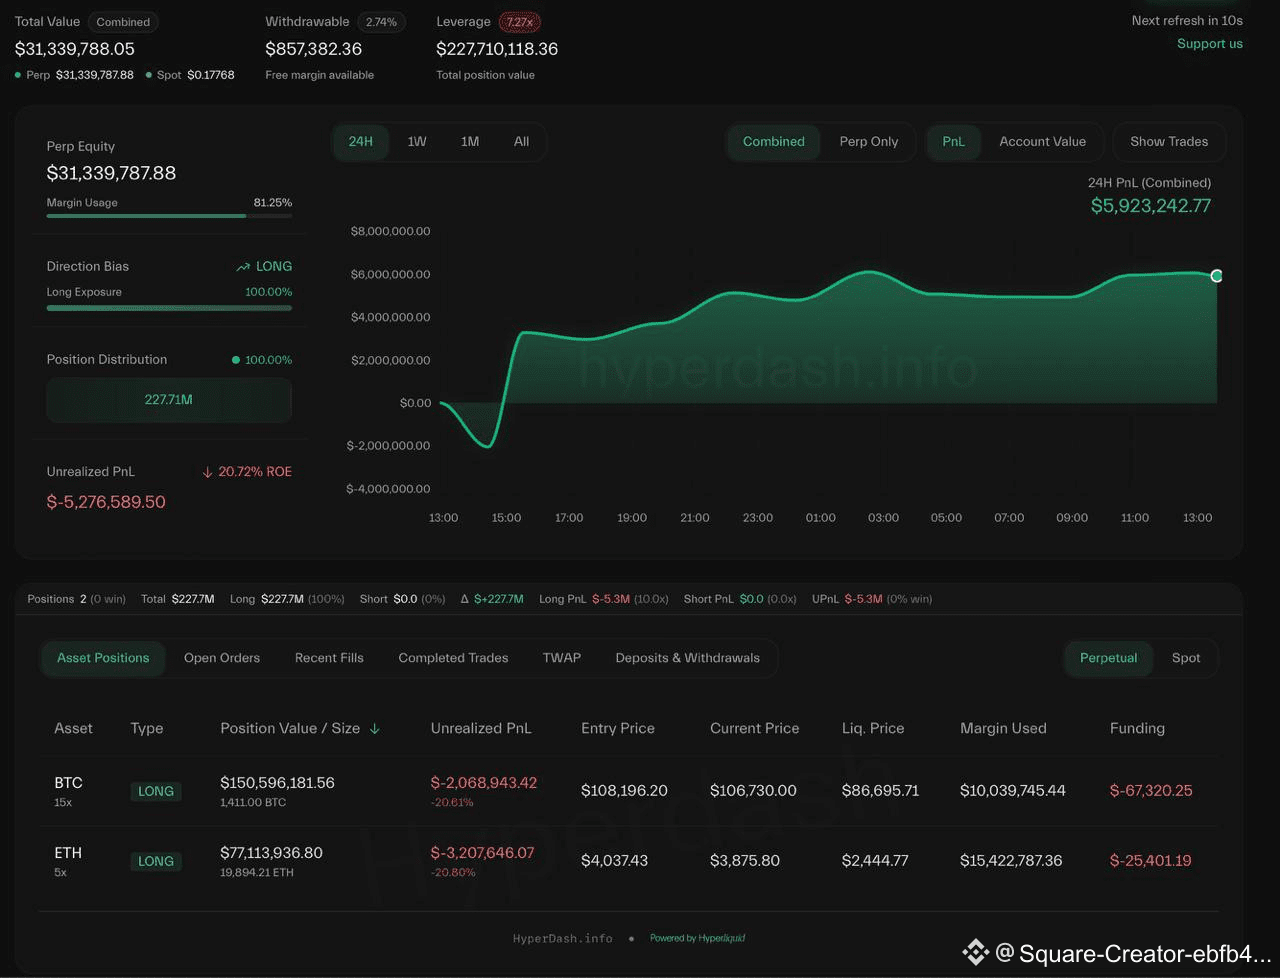Select the 1M time range

tap(470, 142)
